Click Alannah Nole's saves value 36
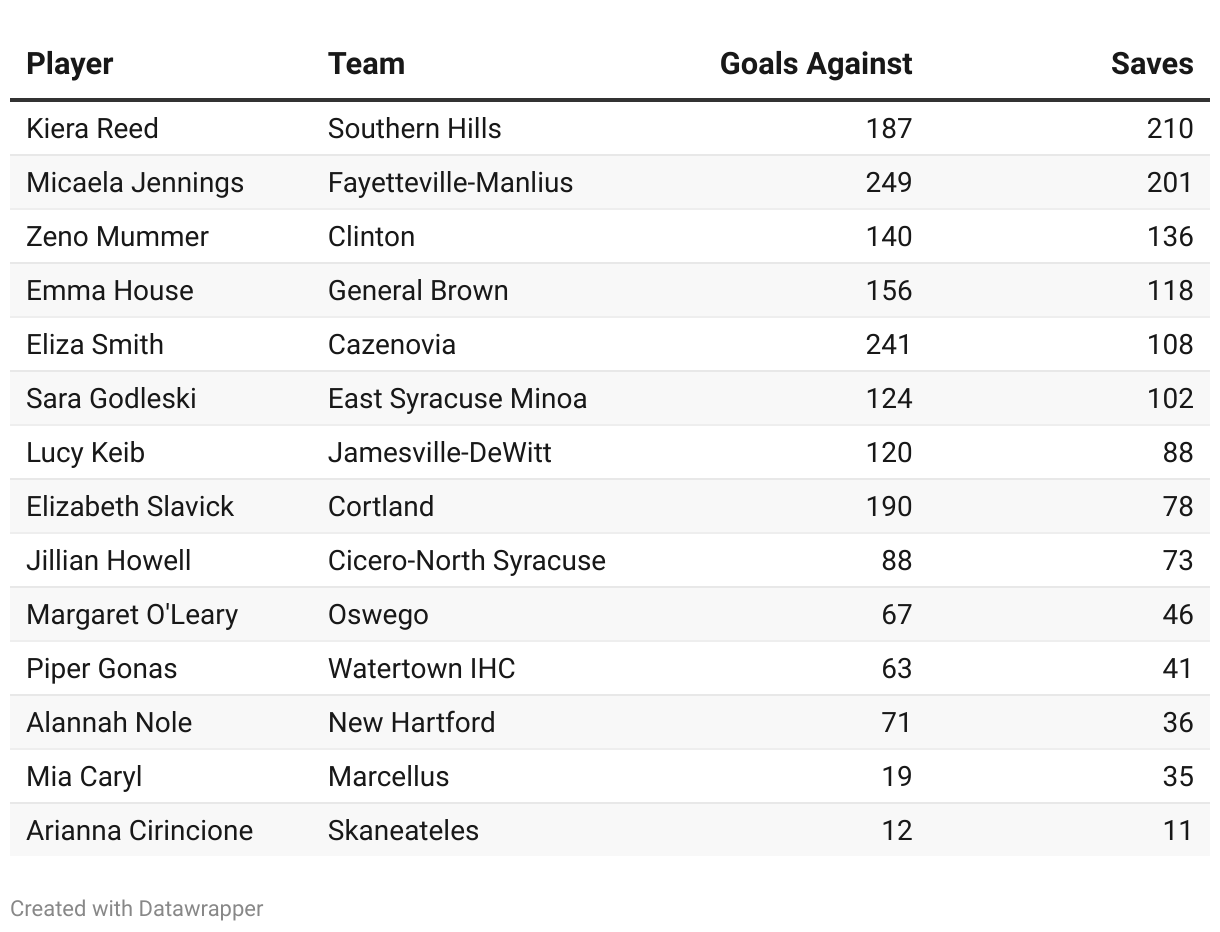Image resolution: width=1220 pixels, height=932 pixels. point(1177,723)
